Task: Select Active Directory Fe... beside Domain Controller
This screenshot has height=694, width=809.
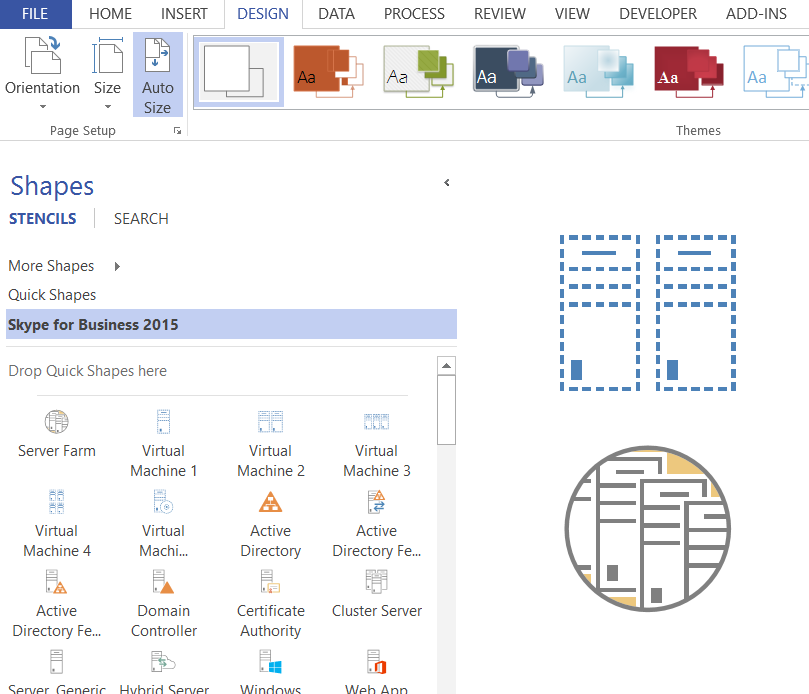Action: point(57,604)
